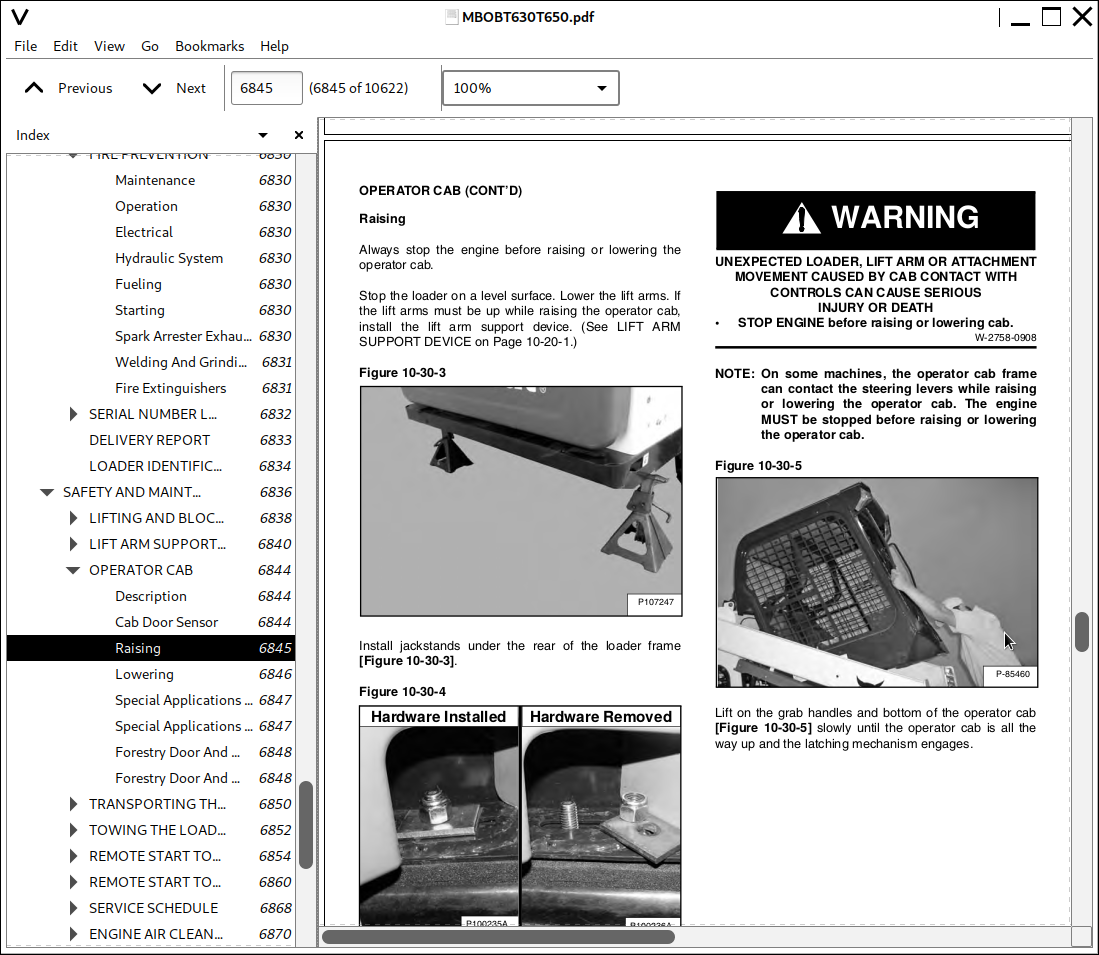
Task: Collapse the SAFETY AND MAINT... section
Action: point(47,492)
